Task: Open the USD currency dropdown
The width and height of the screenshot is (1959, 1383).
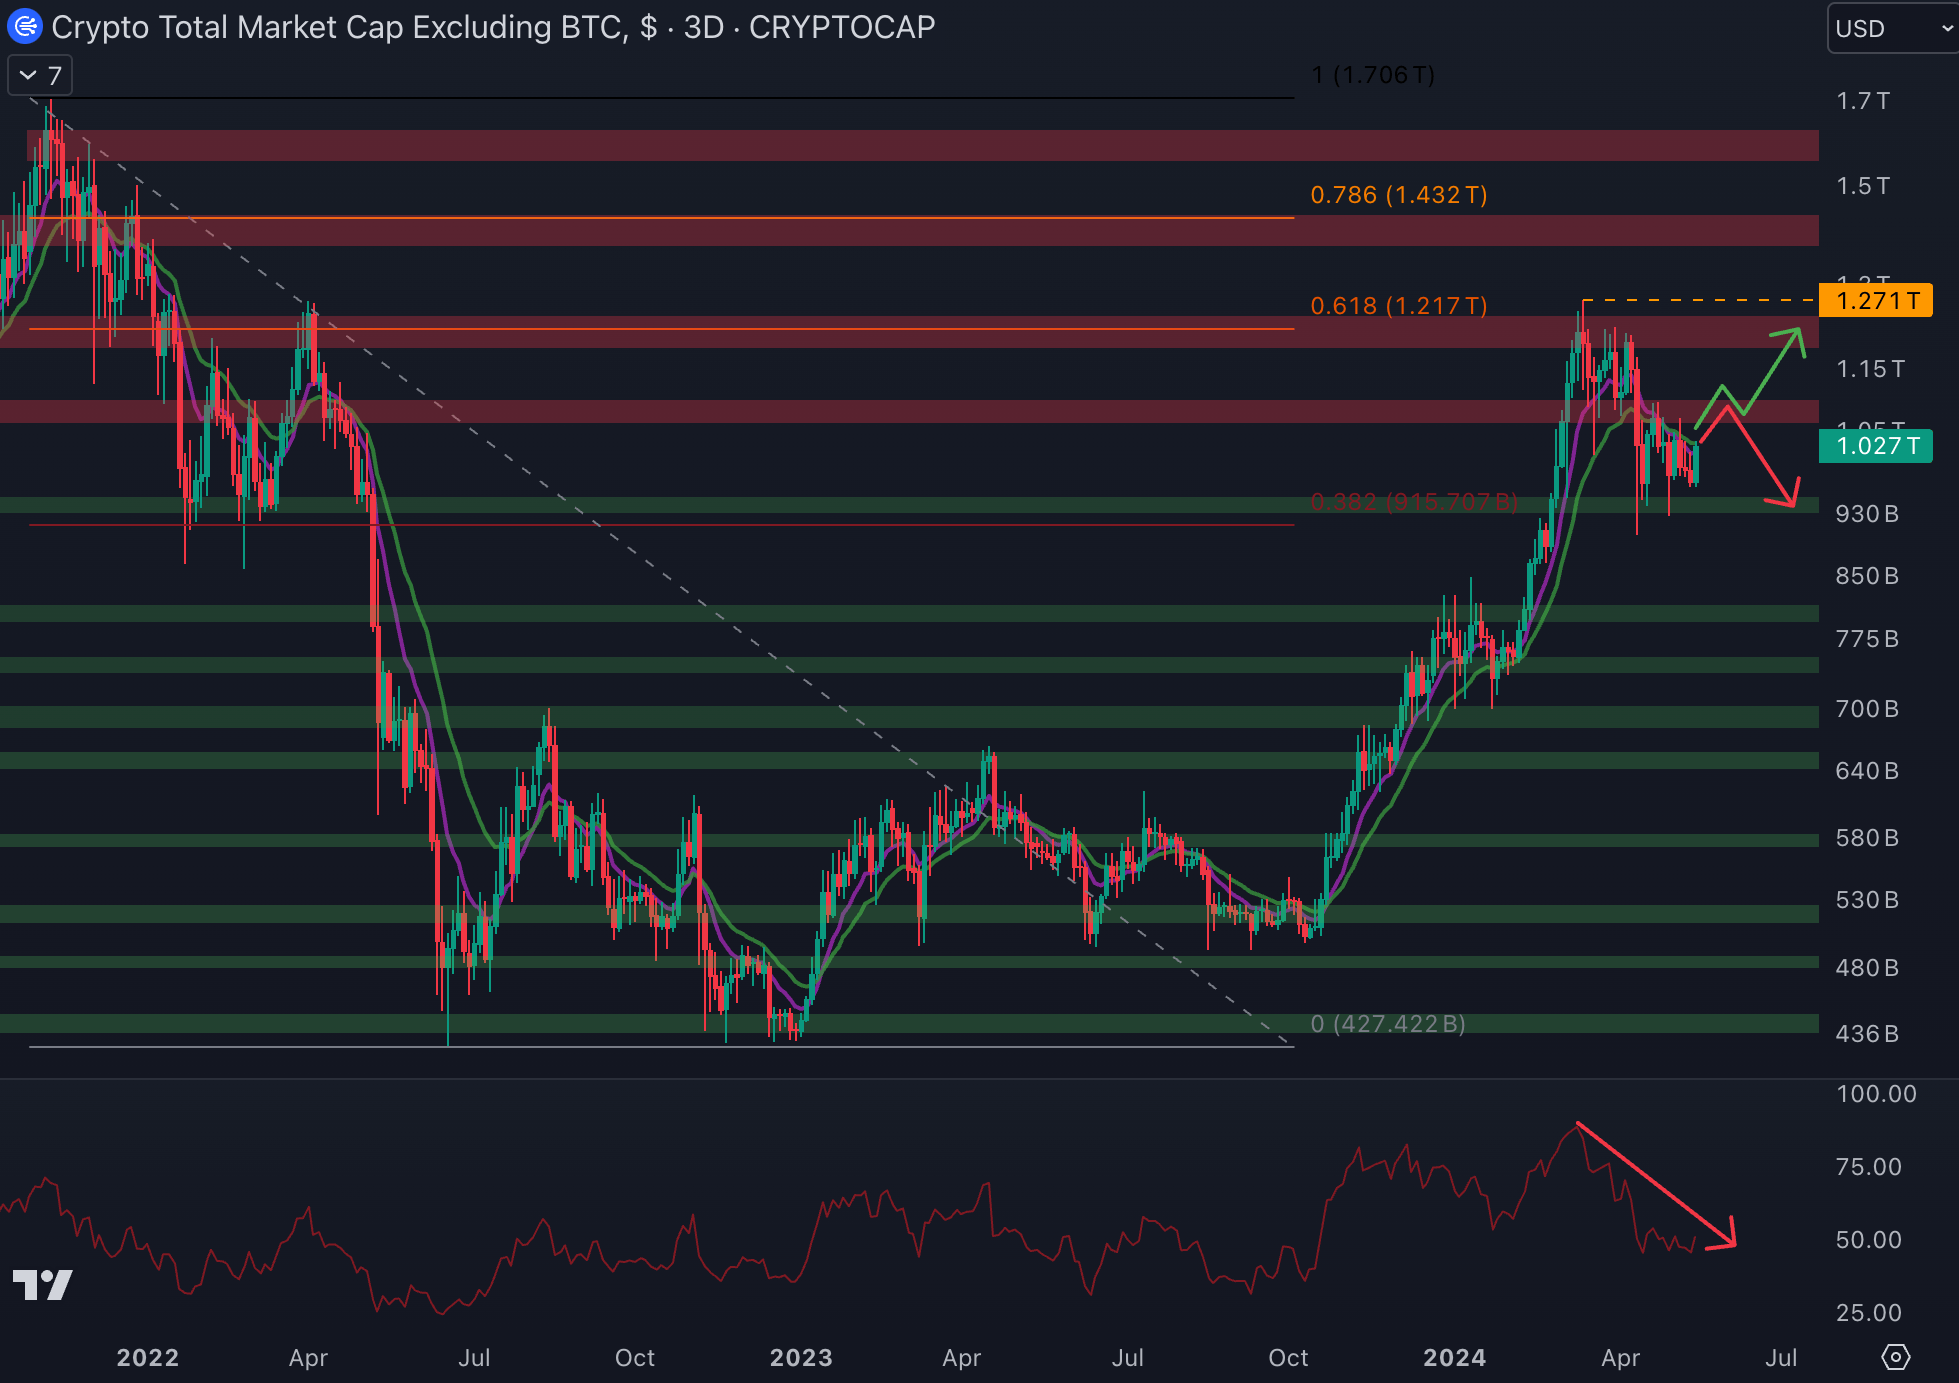Action: click(1891, 29)
